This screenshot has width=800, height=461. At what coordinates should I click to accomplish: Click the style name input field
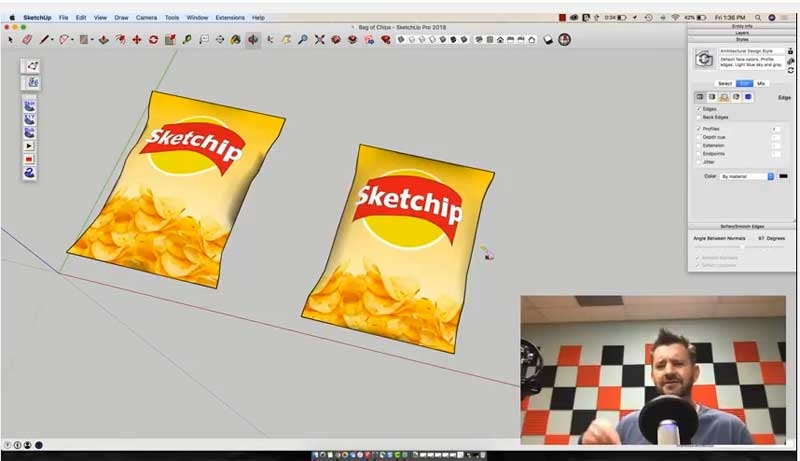(x=753, y=51)
